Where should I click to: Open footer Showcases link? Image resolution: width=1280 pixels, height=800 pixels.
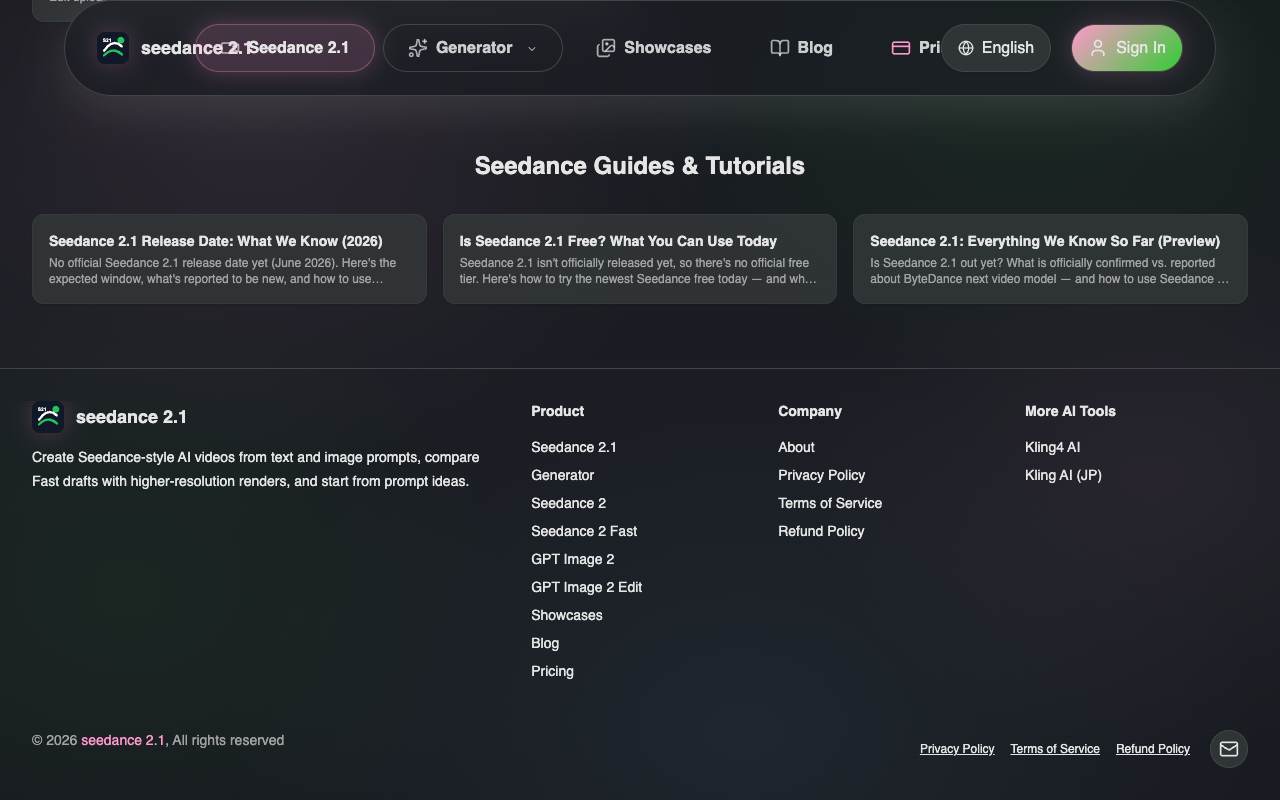567,615
